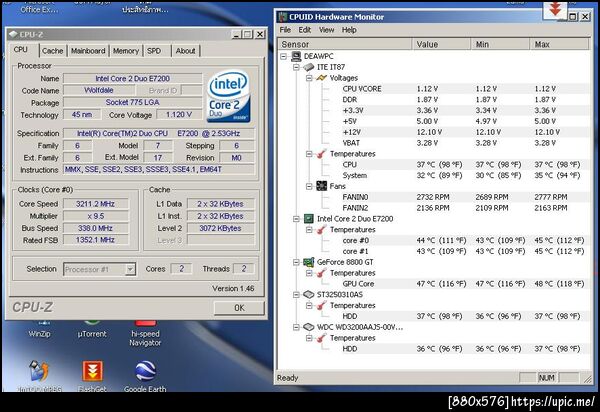Image resolution: width=600 pixels, height=412 pixels.
Task: Open the µTorrent desktop shortcut
Action: coord(92,330)
